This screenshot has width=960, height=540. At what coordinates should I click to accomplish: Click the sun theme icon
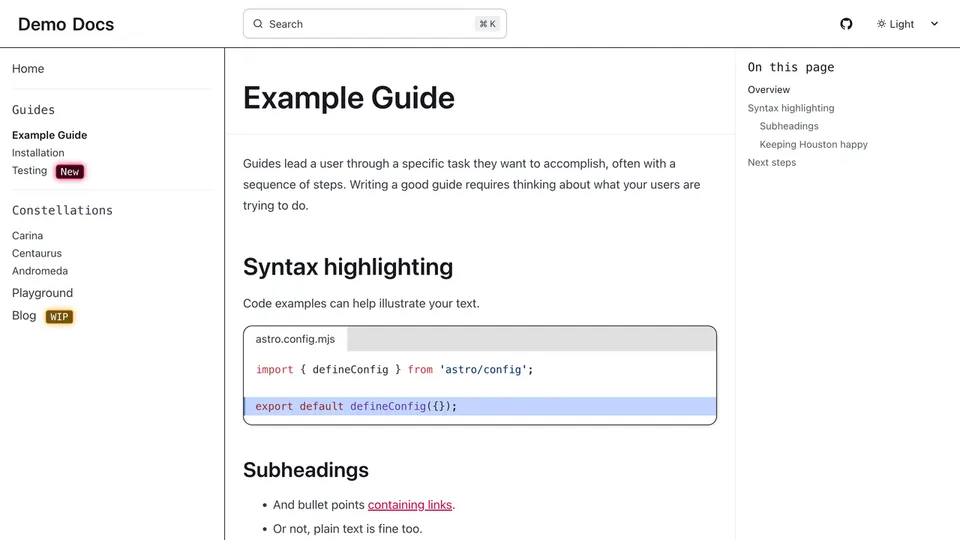[881, 24]
